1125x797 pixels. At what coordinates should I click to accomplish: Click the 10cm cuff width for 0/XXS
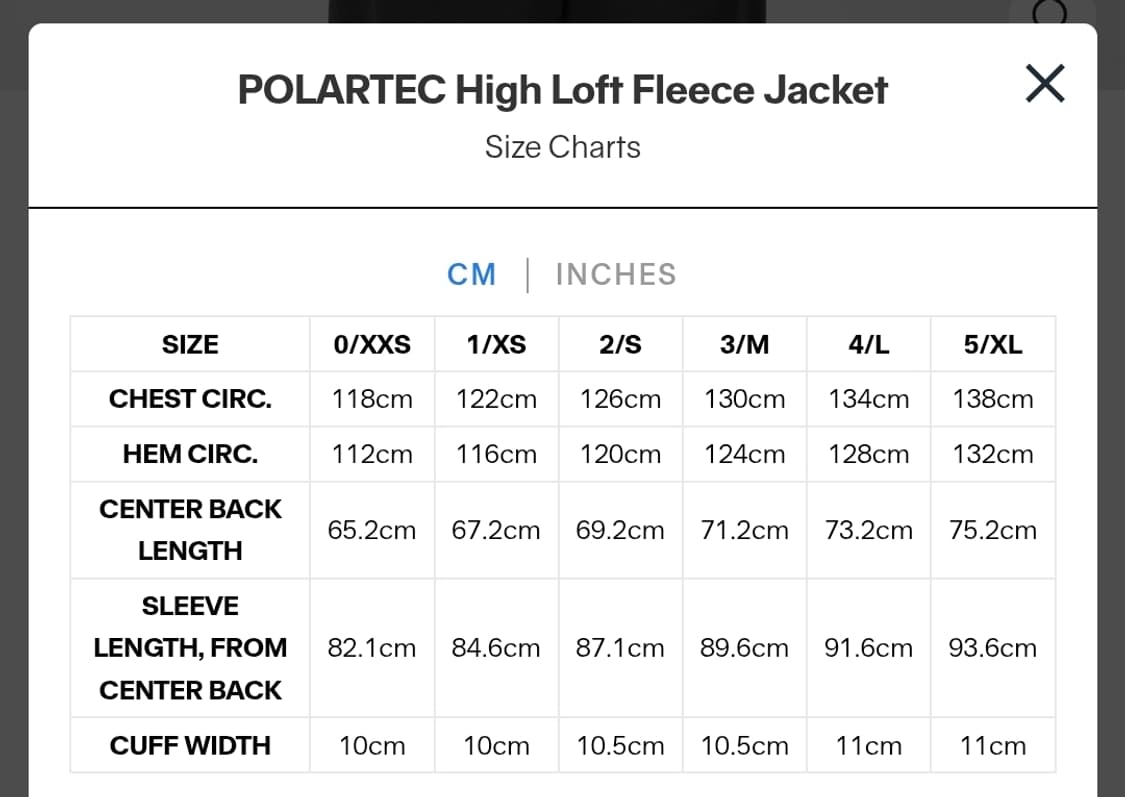pos(372,745)
